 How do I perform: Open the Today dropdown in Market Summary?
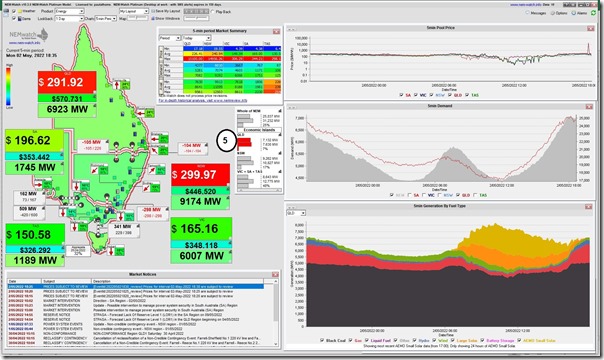(196, 38)
